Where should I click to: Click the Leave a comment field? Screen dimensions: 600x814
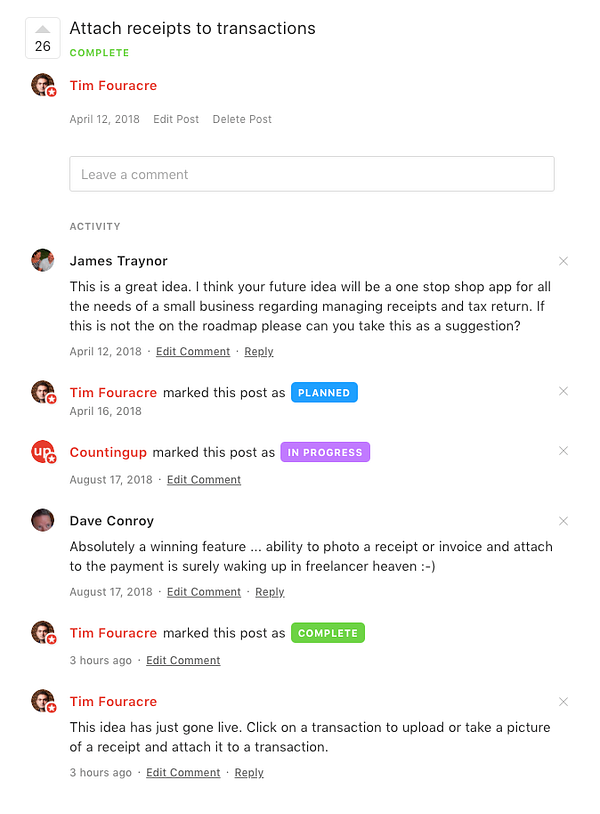(x=311, y=174)
